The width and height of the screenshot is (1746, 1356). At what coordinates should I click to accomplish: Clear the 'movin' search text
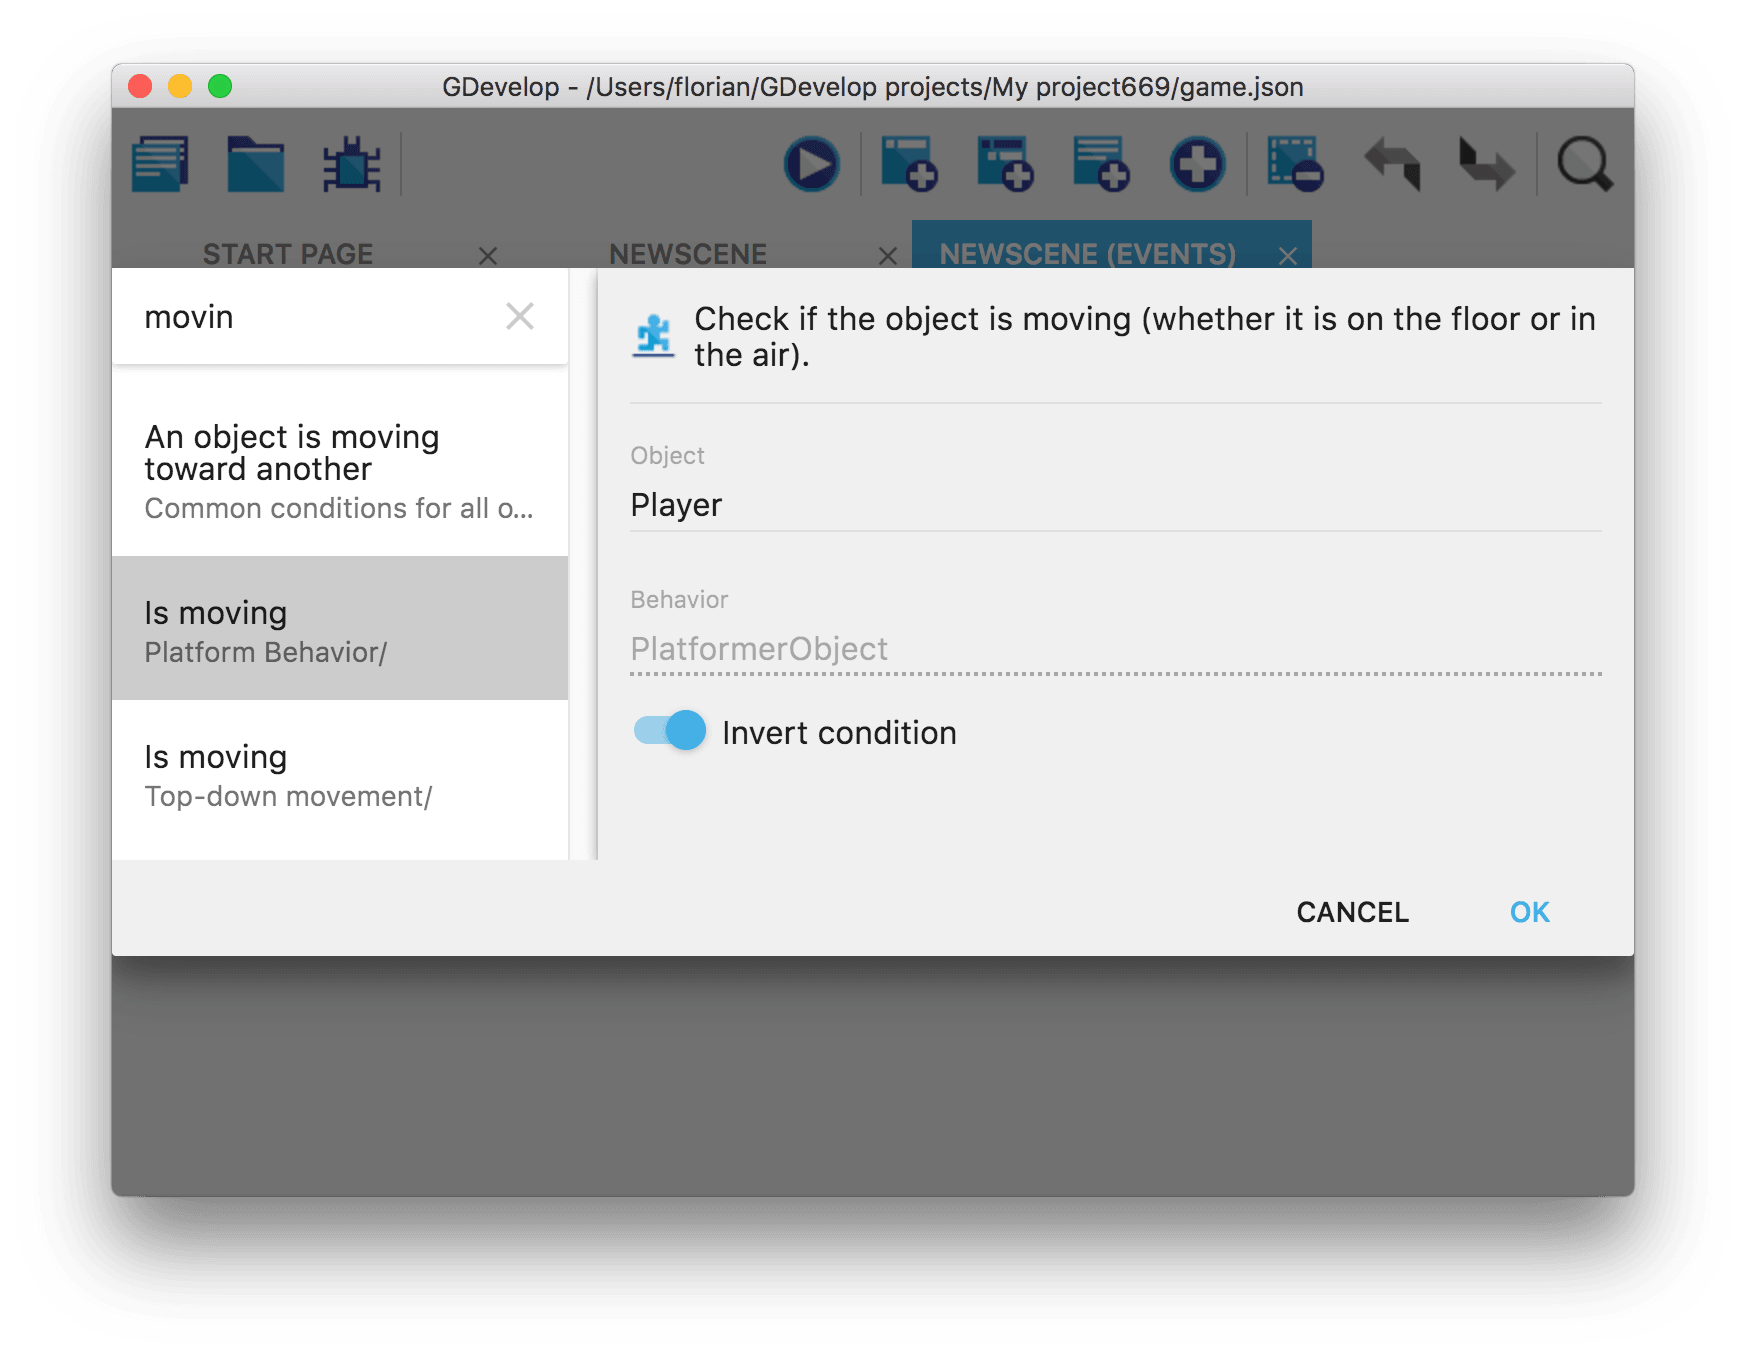[520, 316]
